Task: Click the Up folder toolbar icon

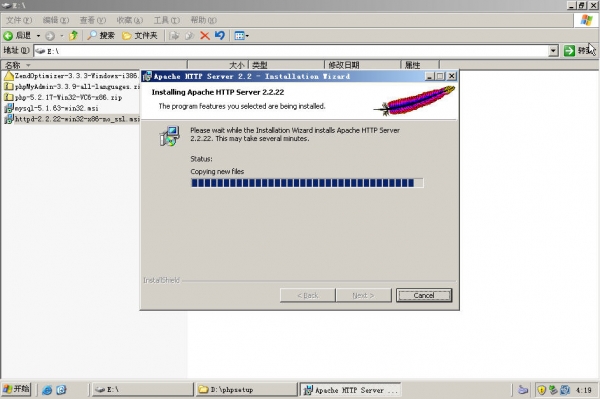Action: pos(73,36)
